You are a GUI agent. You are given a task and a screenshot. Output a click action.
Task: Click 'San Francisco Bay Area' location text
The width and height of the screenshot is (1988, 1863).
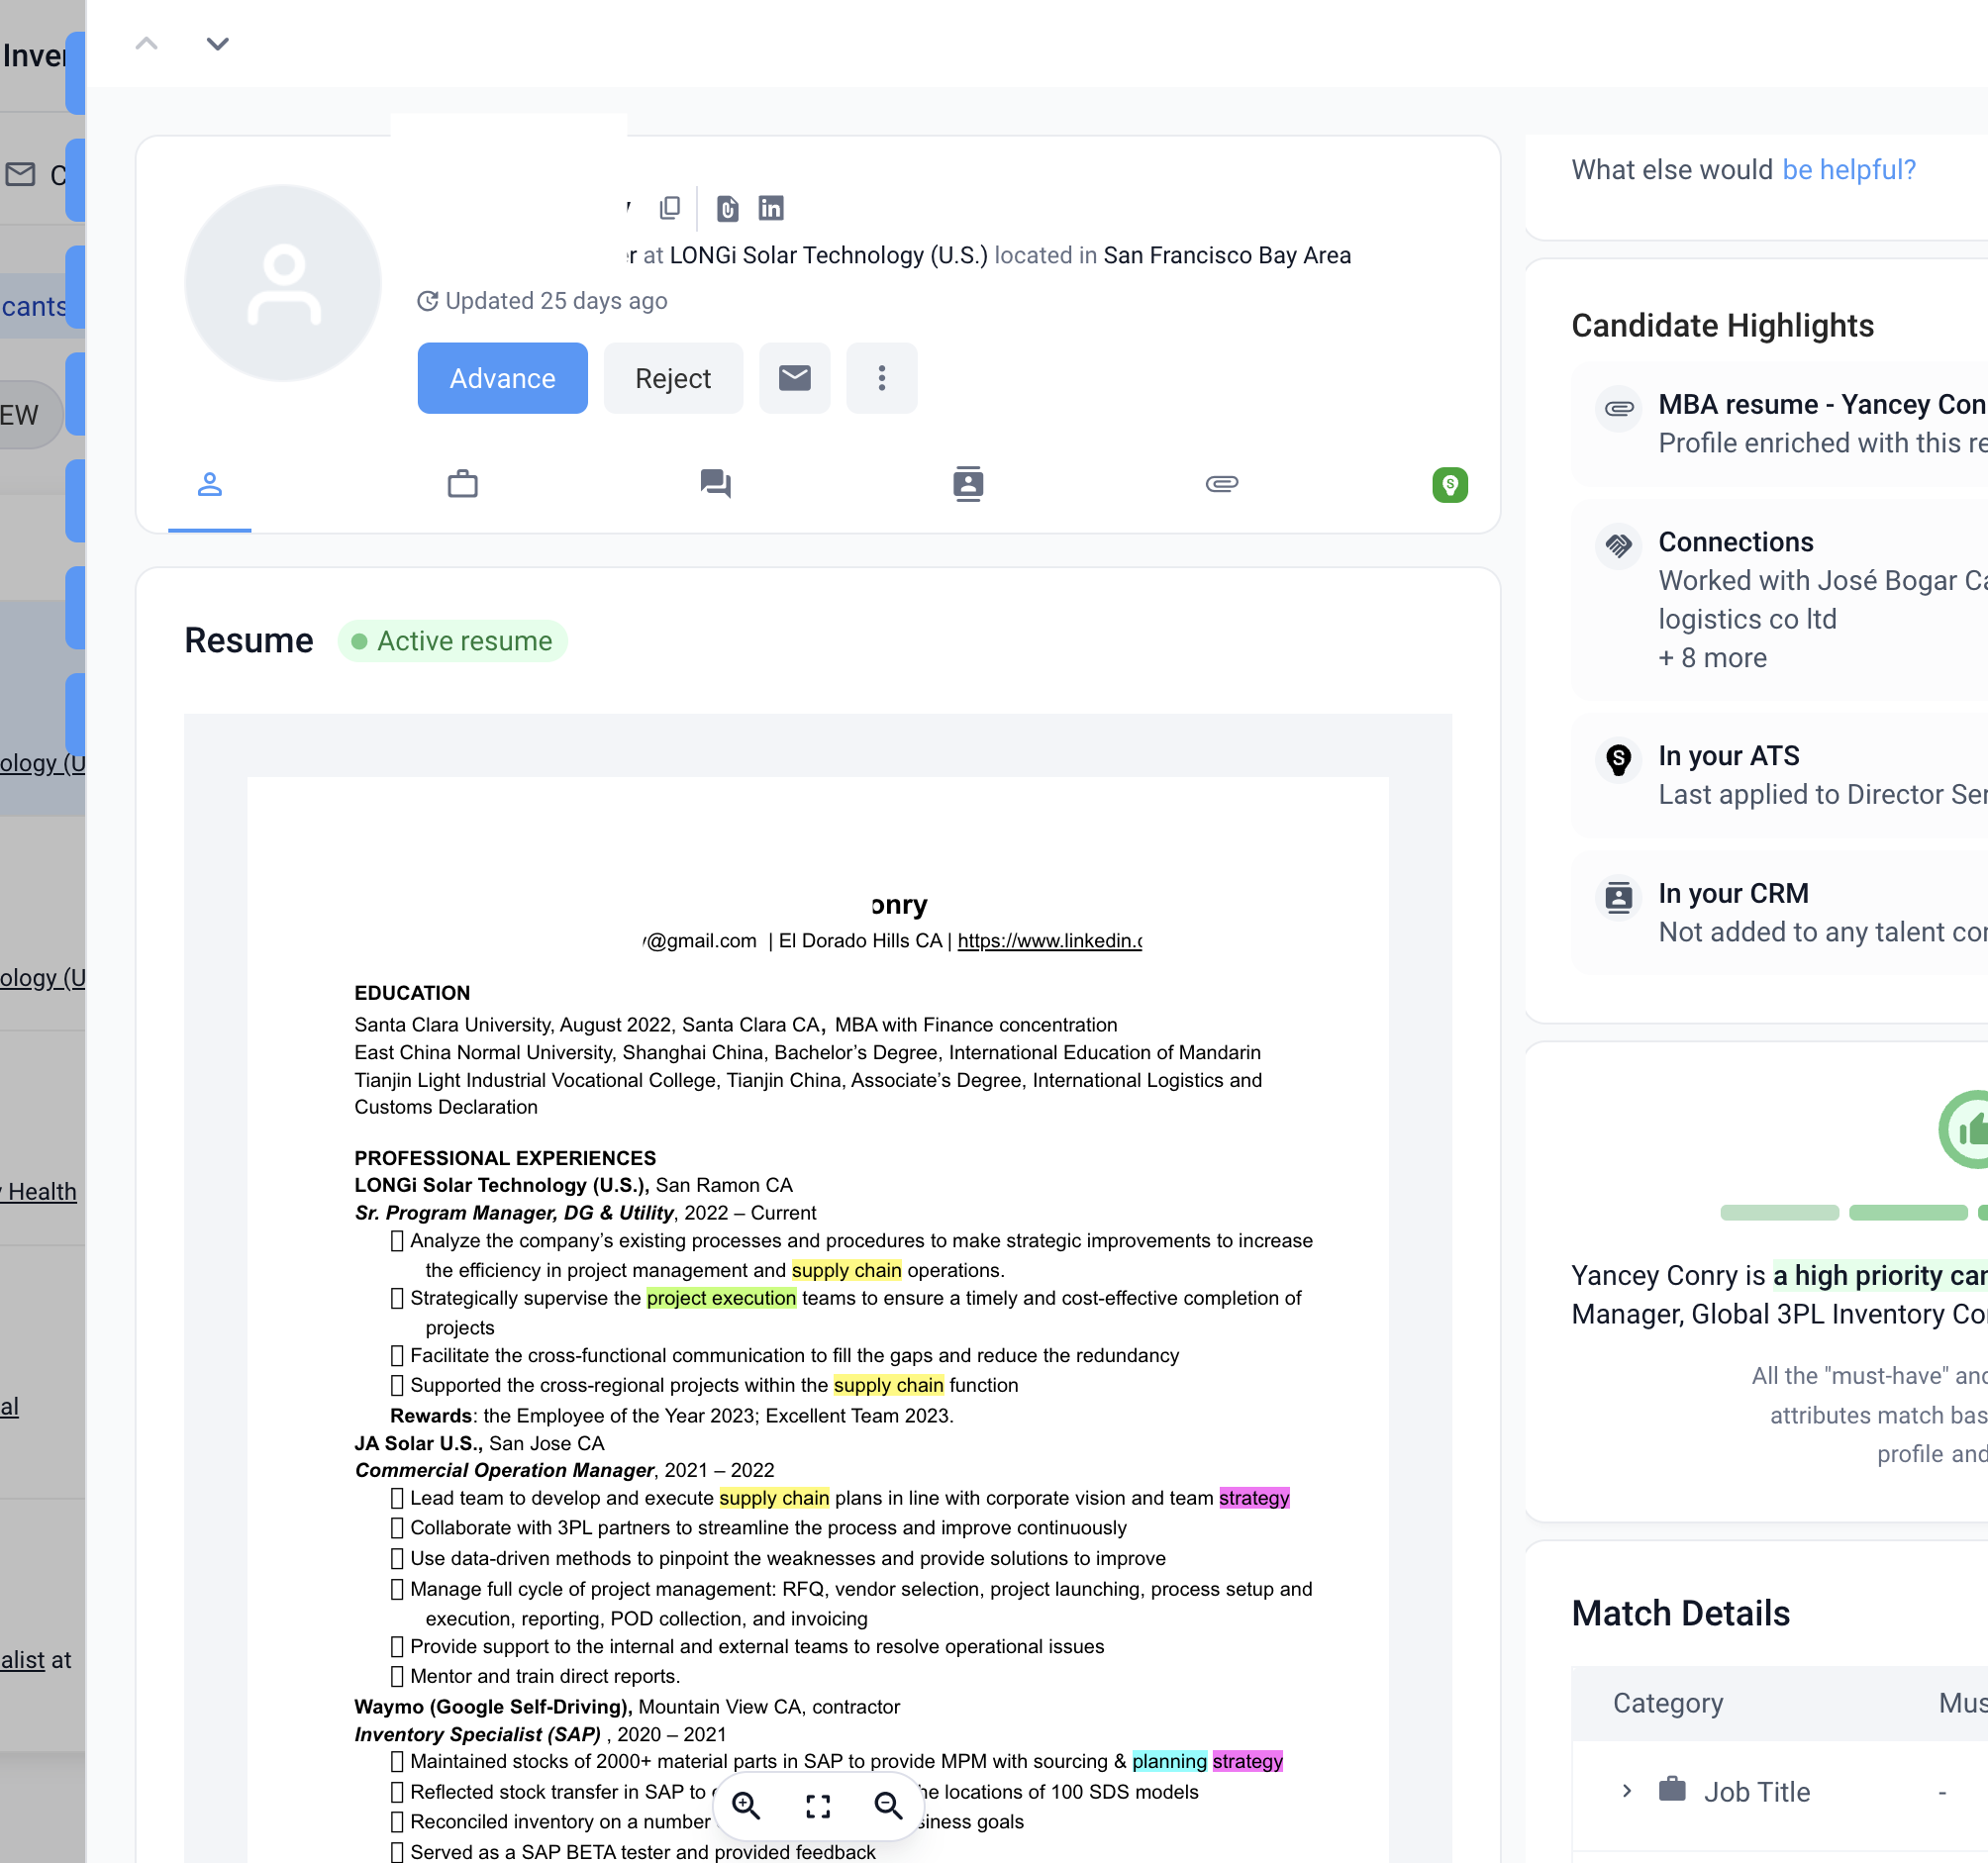coord(1227,255)
